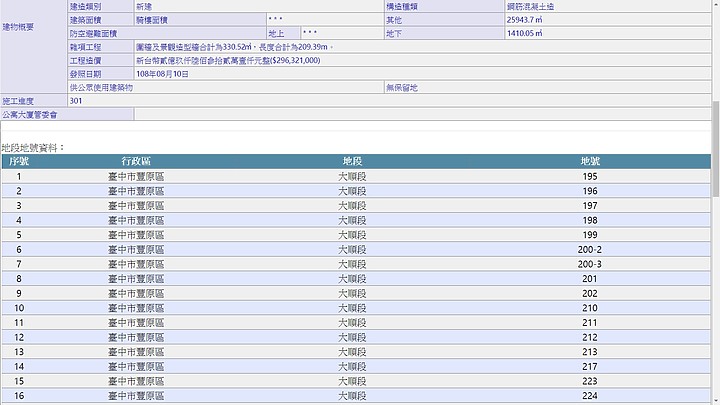Click land number cell '202'
720x405 pixels.
pyautogui.click(x=590, y=293)
